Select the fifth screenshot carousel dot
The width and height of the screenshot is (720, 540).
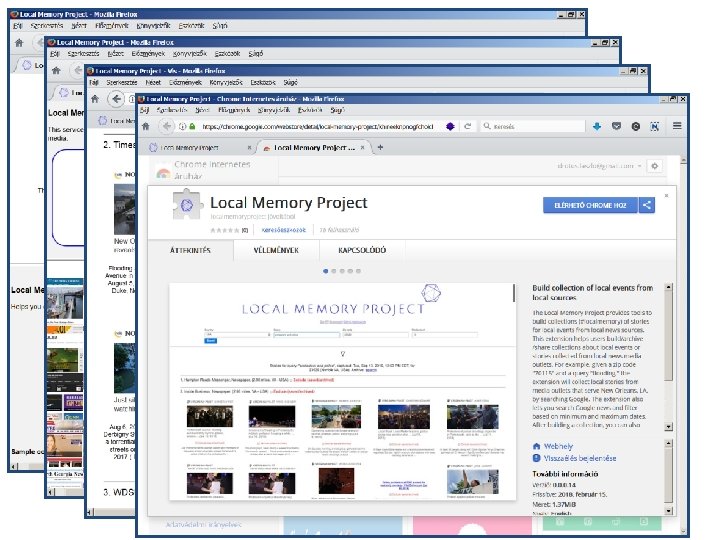[359, 271]
